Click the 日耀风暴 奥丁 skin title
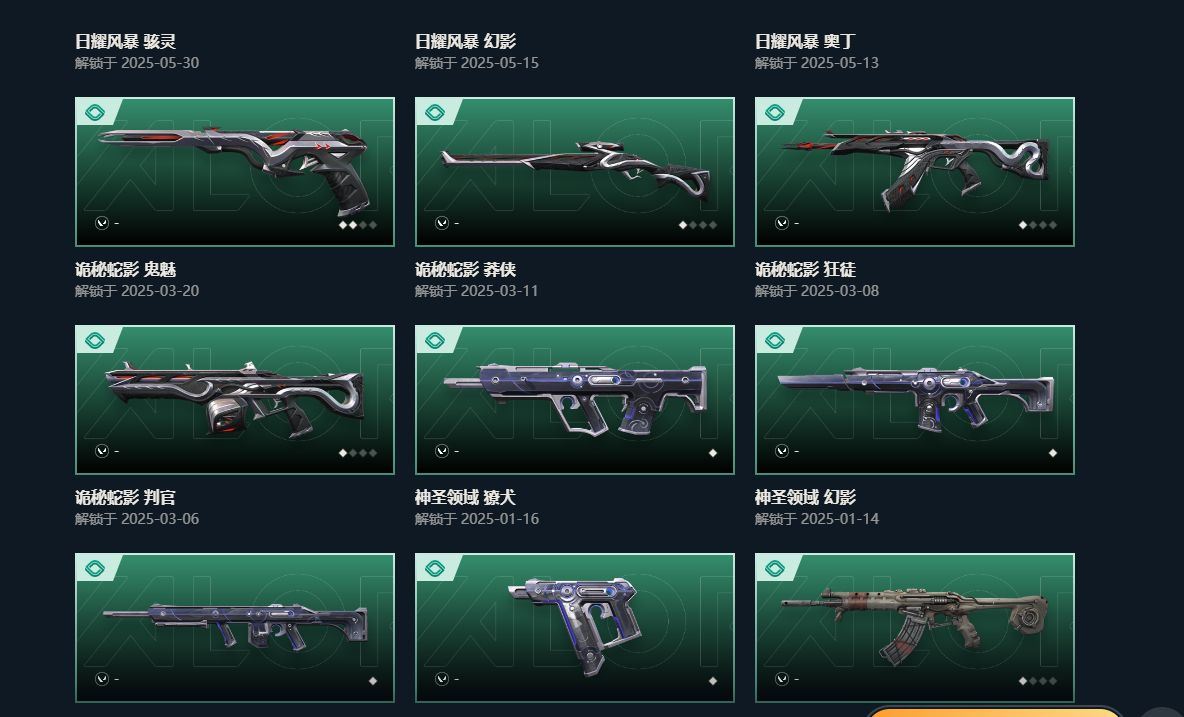 (805, 42)
